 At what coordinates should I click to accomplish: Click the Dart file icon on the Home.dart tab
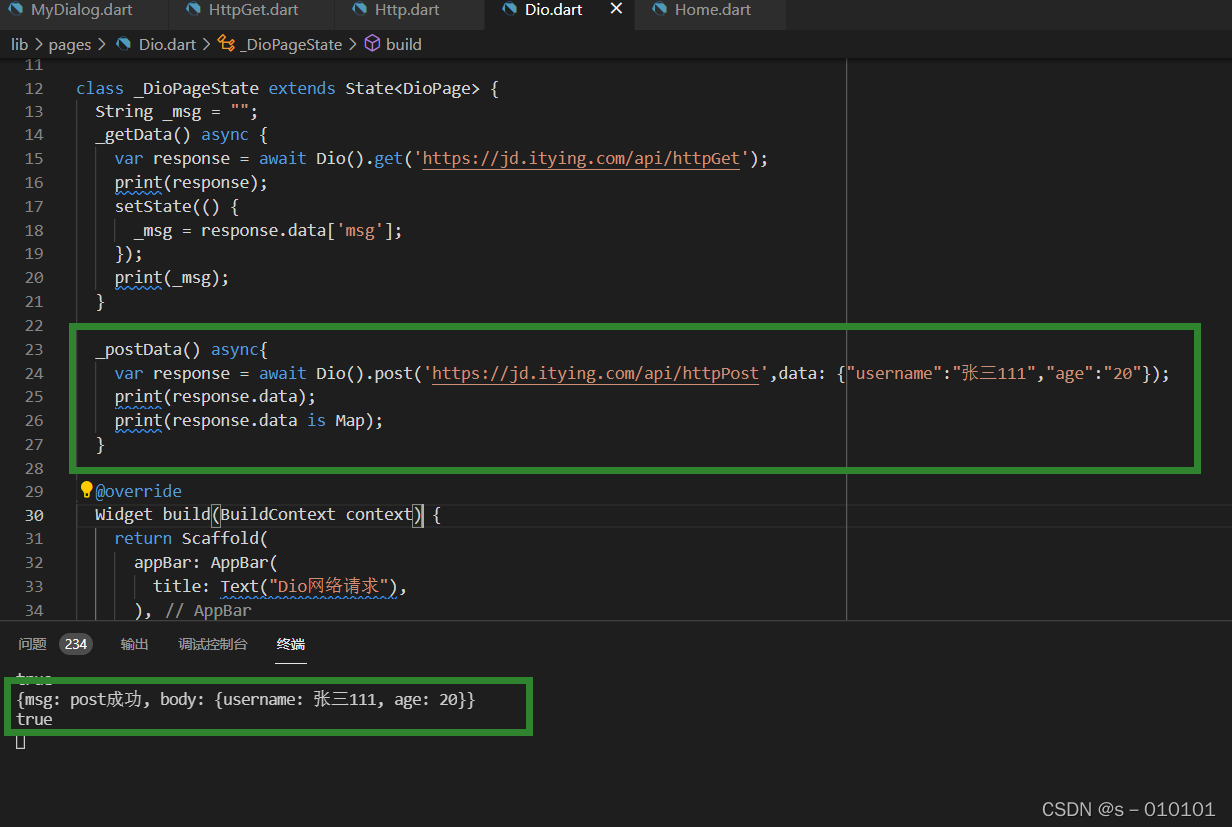point(659,10)
